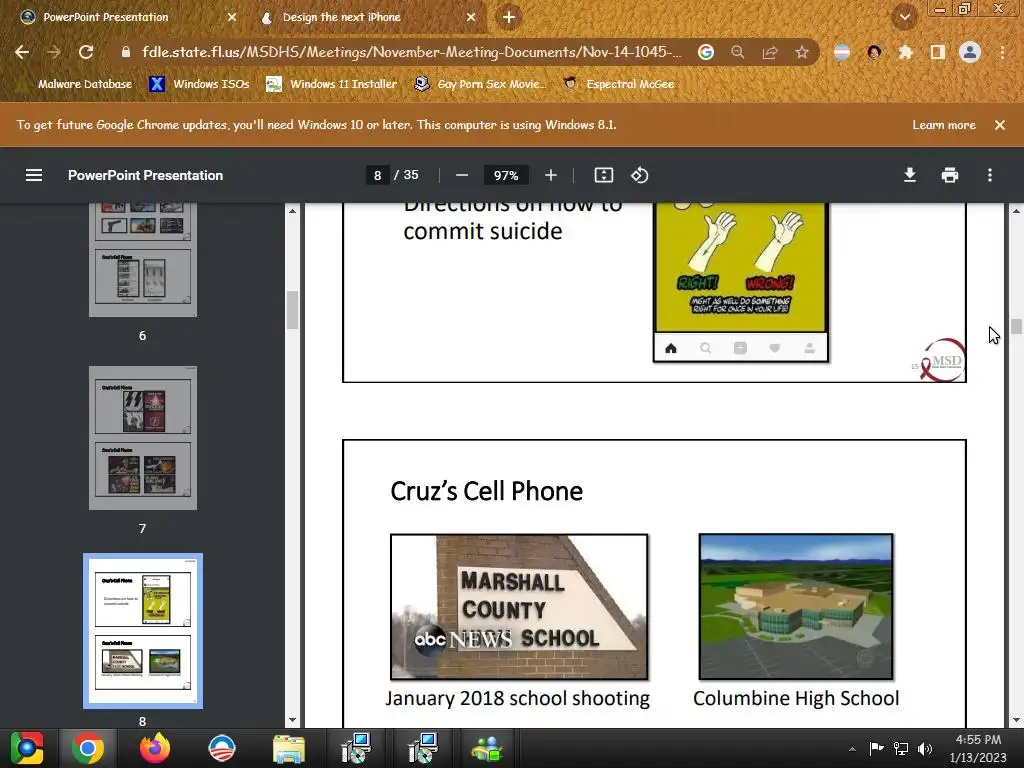The width and height of the screenshot is (1024, 768).
Task: Open a new browser tab
Action: pyautogui.click(x=509, y=17)
